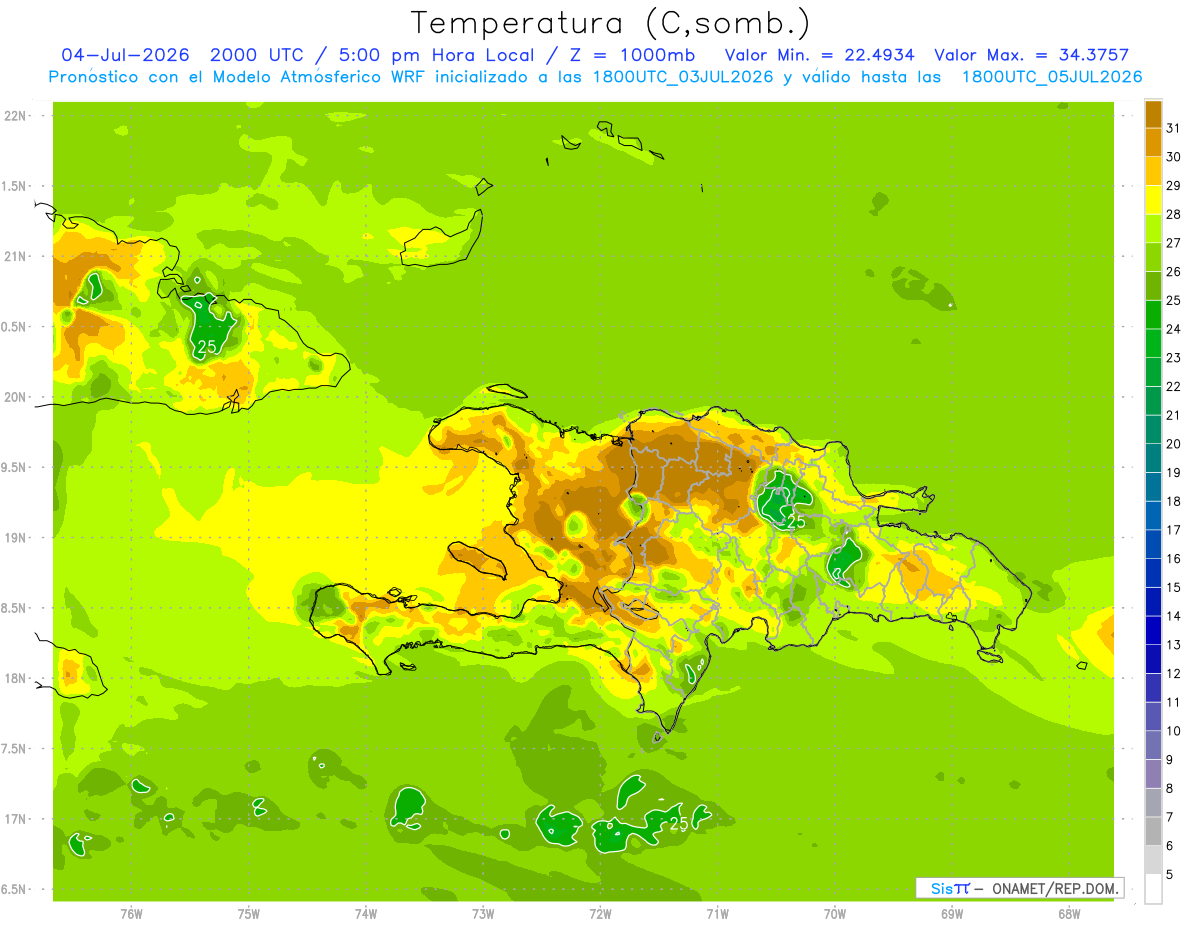Click the '75W' longitude axis label
The width and height of the screenshot is (1200, 927).
pyautogui.click(x=249, y=914)
